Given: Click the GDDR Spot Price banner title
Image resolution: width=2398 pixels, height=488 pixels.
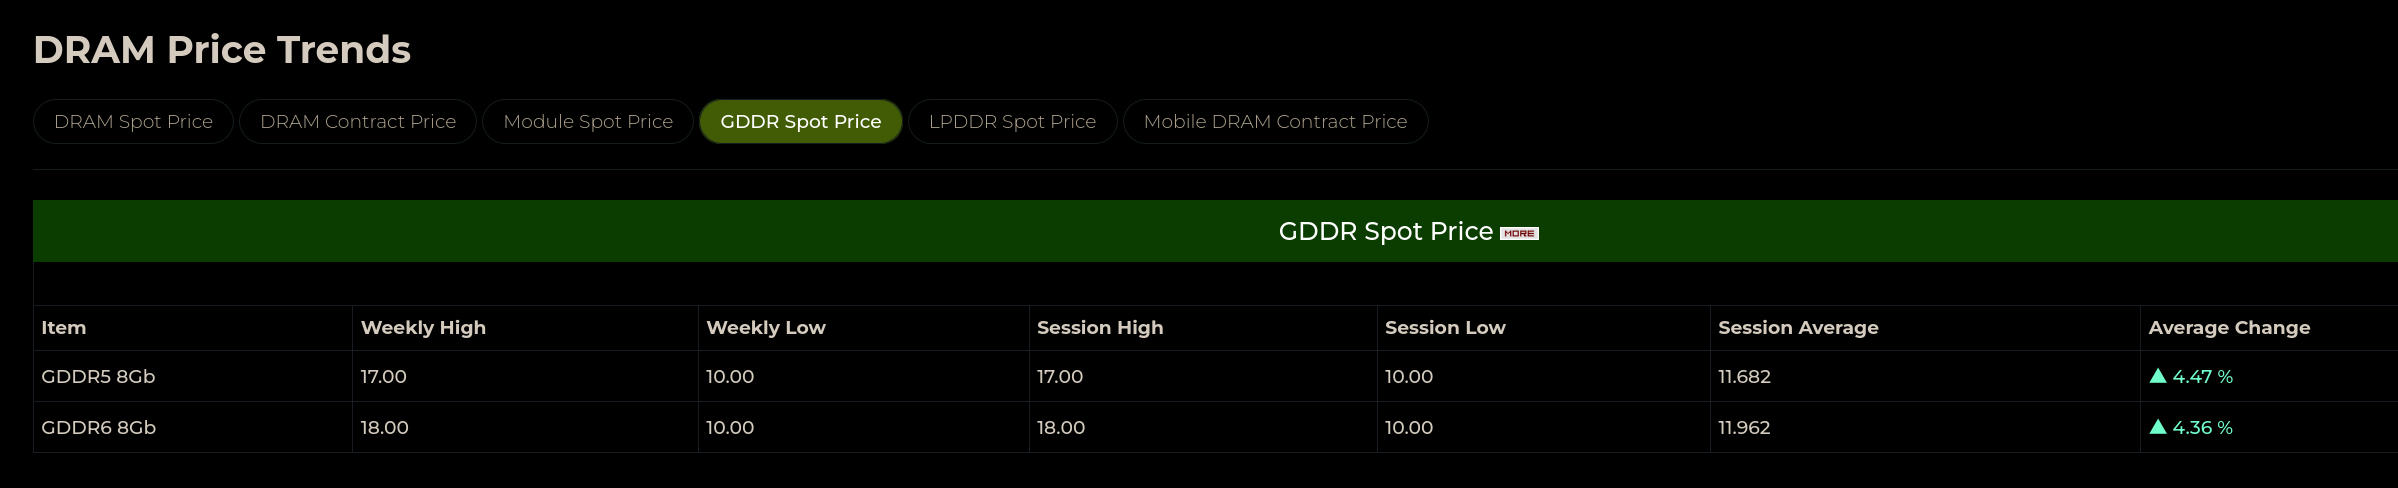Looking at the screenshot, I should [x=1385, y=231].
